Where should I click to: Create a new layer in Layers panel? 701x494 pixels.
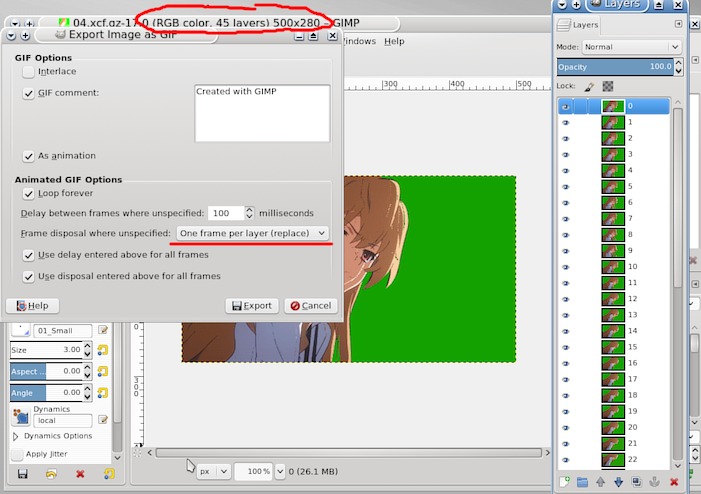click(x=564, y=482)
